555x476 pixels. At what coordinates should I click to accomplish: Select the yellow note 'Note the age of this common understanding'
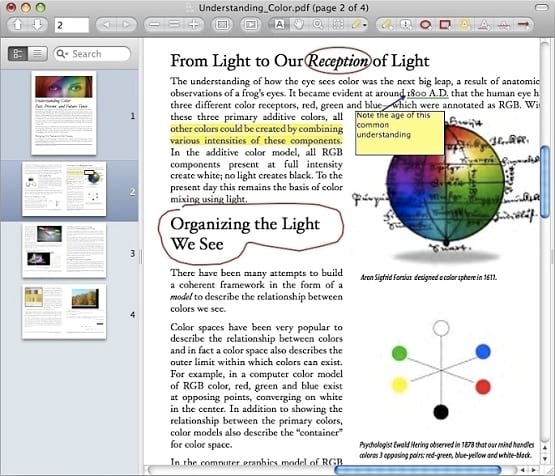(x=400, y=133)
